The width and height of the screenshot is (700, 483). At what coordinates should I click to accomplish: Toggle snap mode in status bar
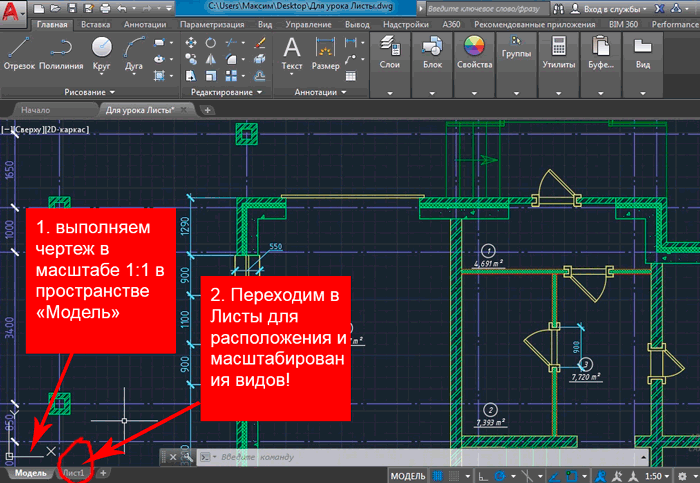pos(454,476)
